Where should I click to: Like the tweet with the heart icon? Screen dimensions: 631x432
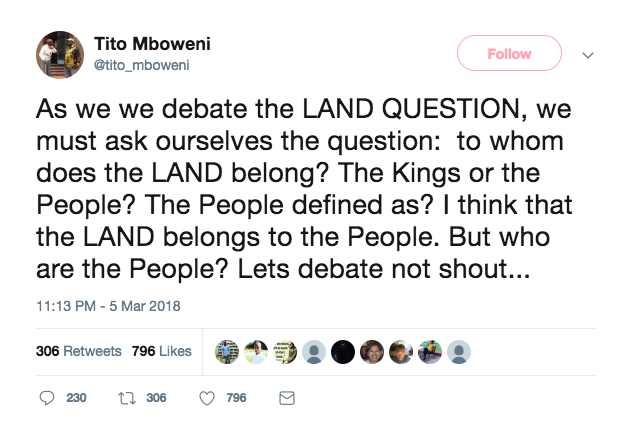click(208, 398)
